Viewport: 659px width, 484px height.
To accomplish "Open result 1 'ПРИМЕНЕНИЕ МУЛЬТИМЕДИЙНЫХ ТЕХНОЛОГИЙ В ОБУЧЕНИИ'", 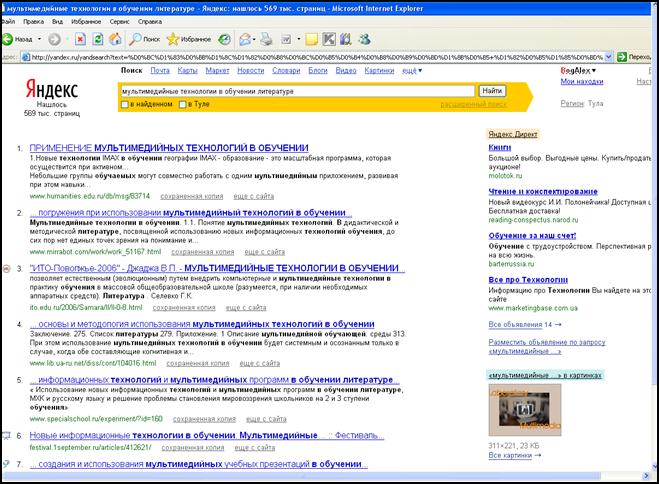I will (169, 148).
